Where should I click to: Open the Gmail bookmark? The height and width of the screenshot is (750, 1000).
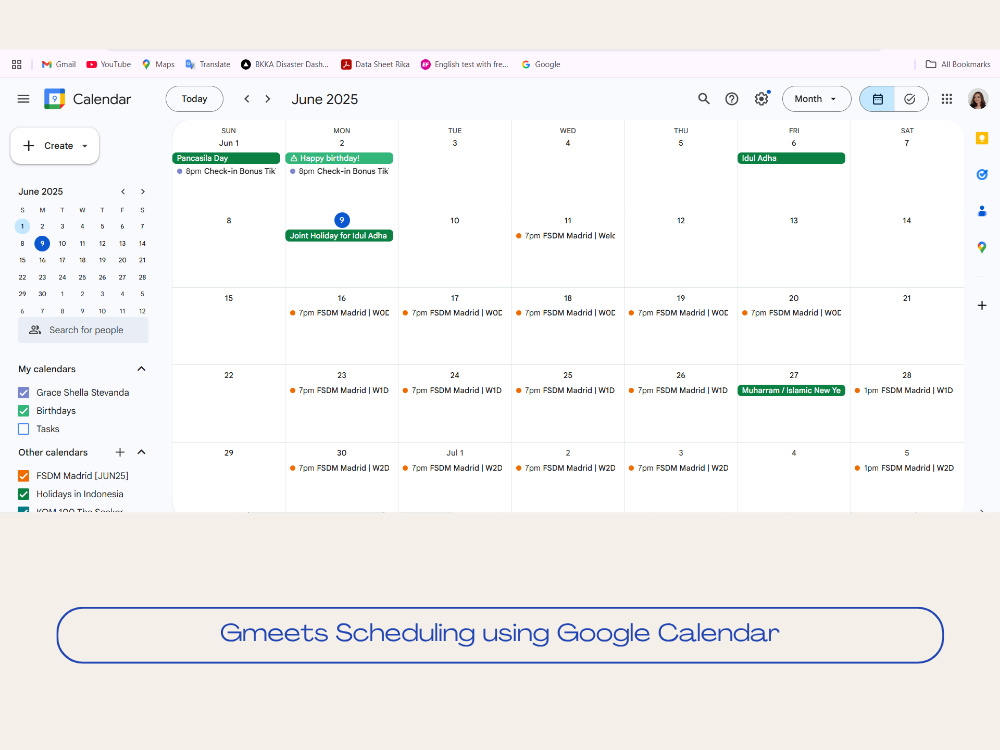click(x=59, y=64)
